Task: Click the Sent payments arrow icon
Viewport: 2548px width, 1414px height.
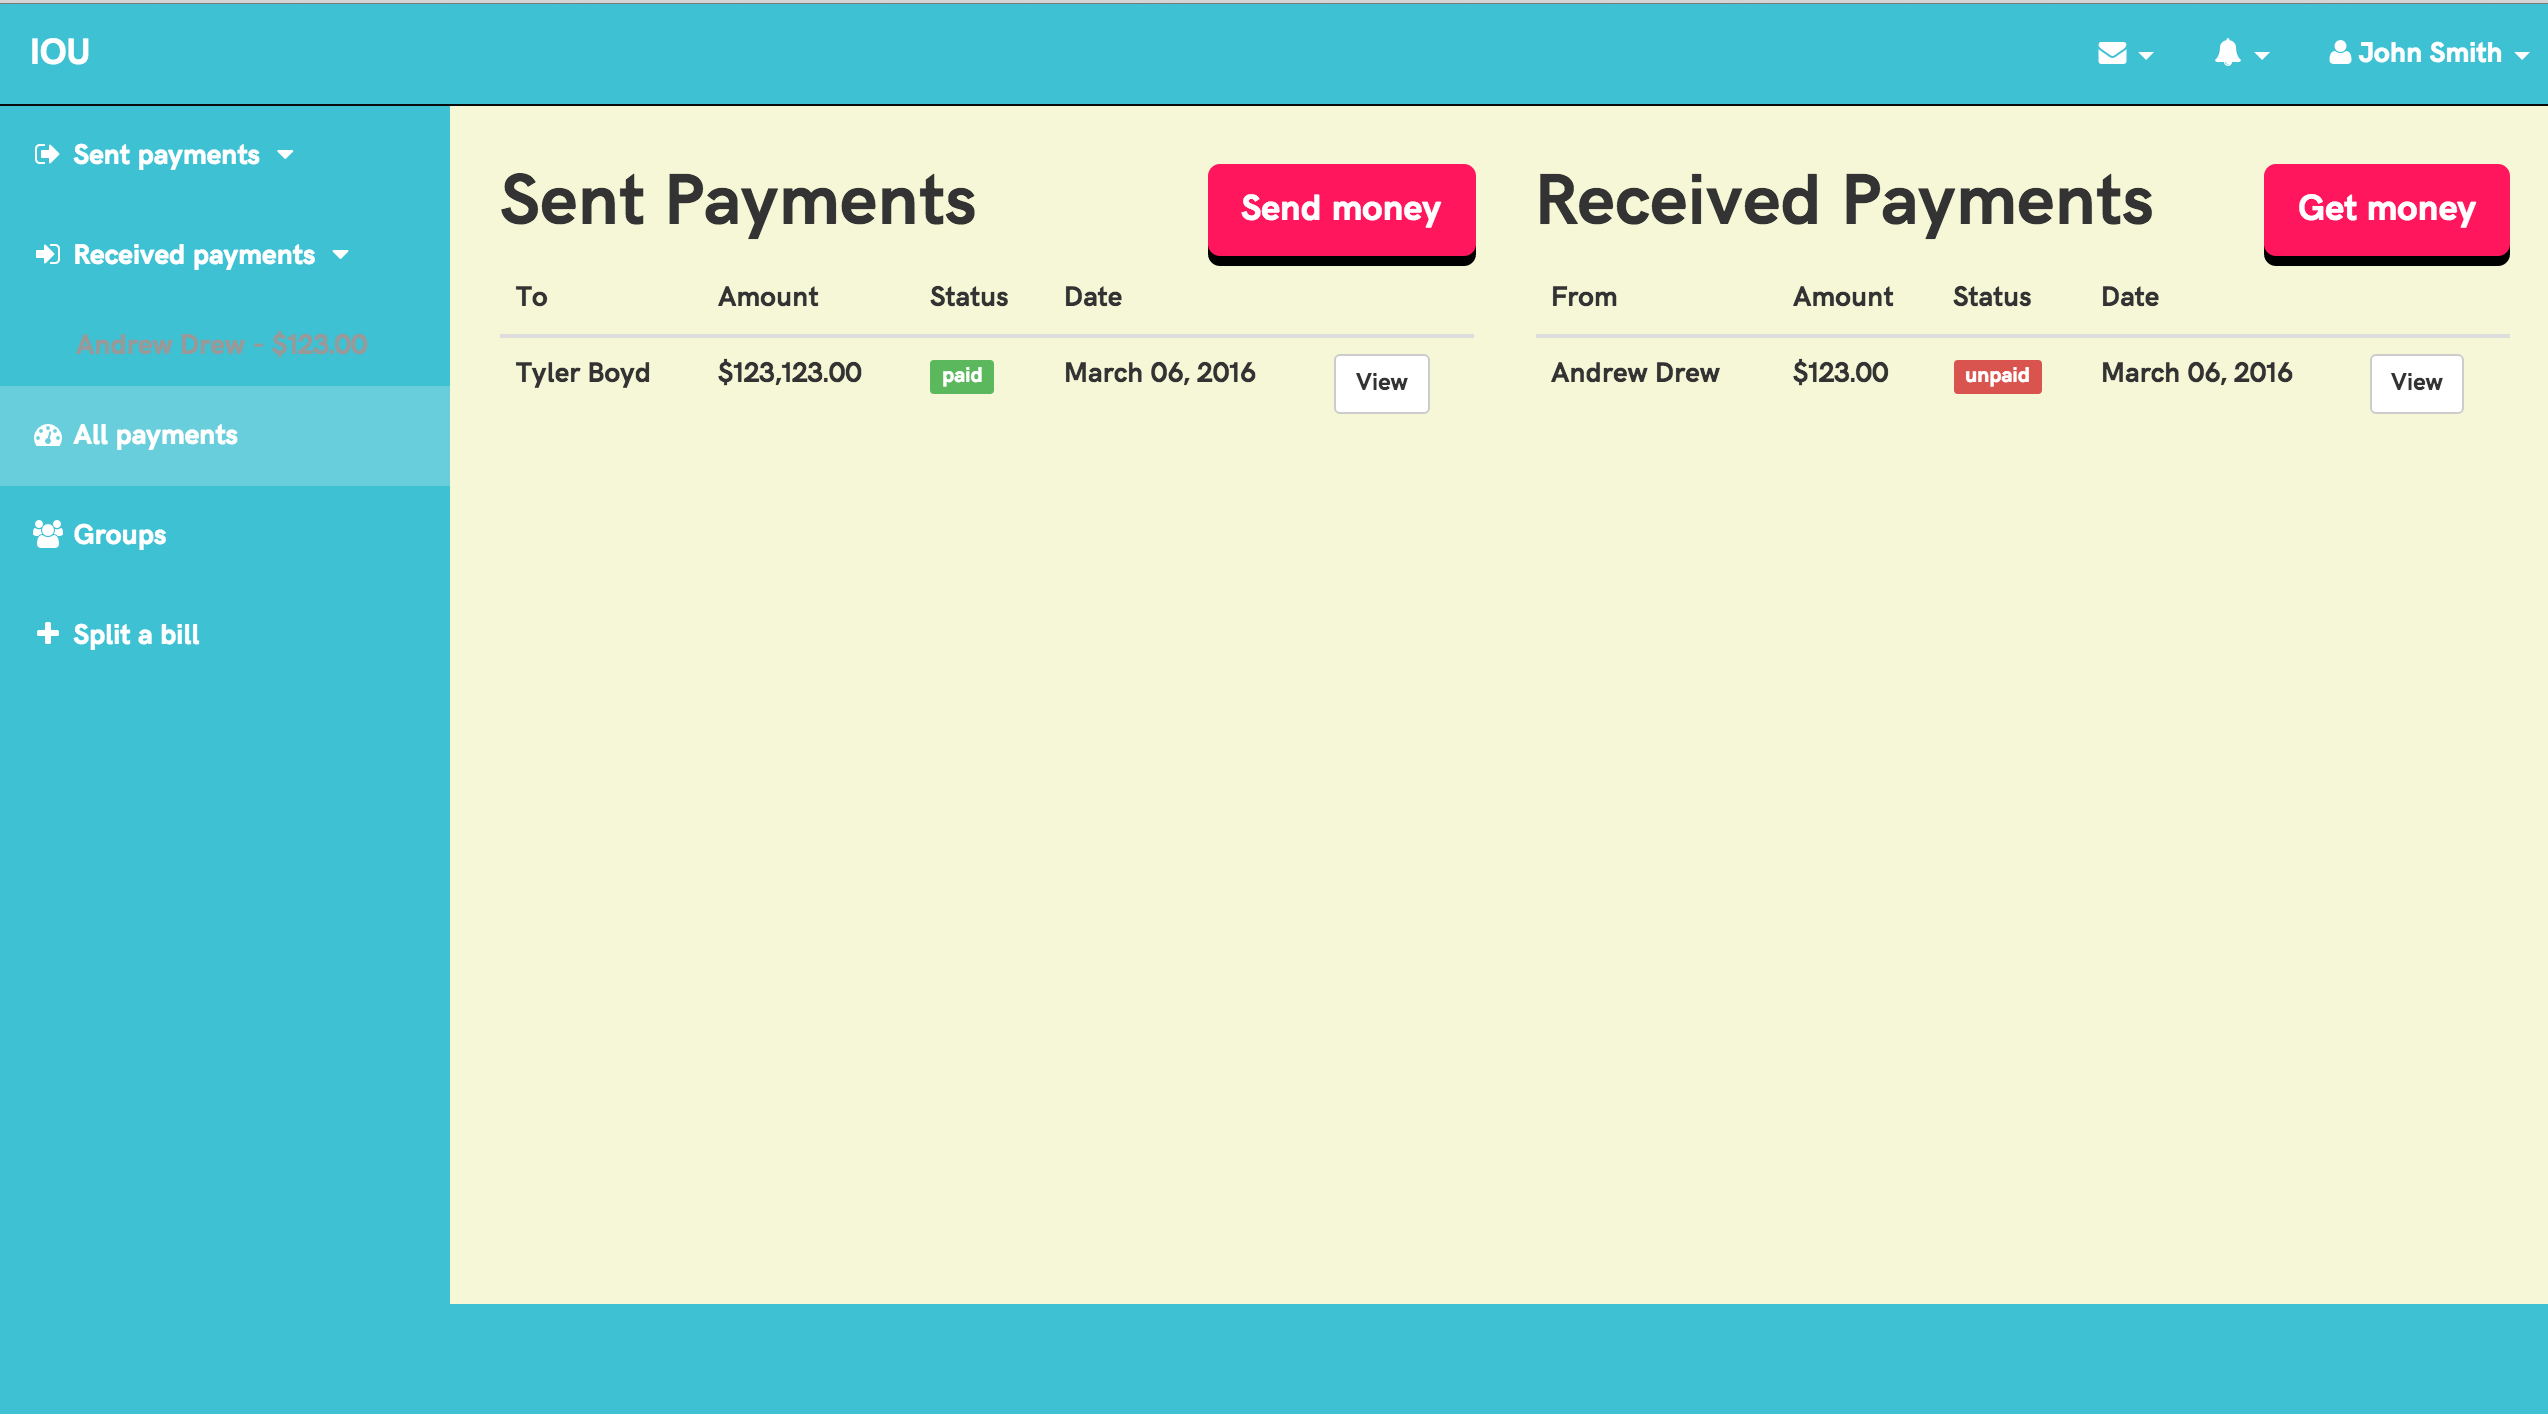Action: pos(47,154)
